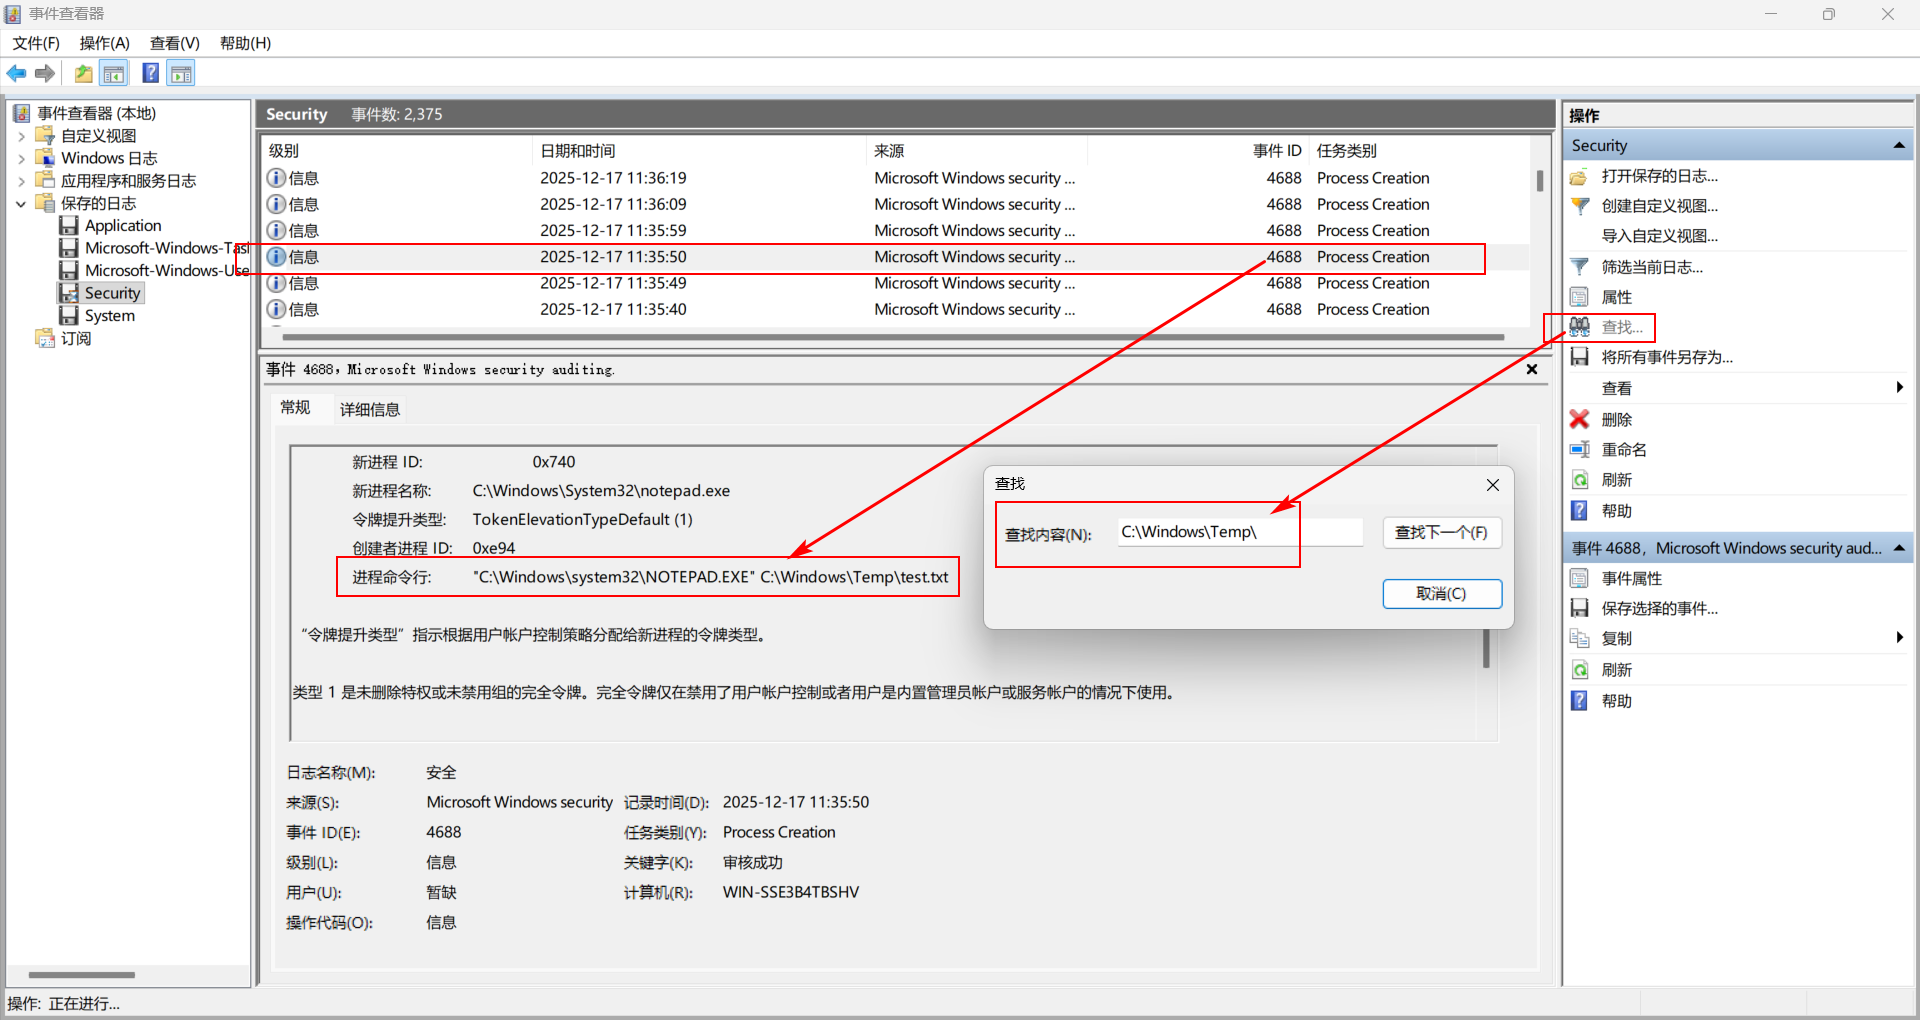Expand the Custom Views tree node

pos(21,136)
